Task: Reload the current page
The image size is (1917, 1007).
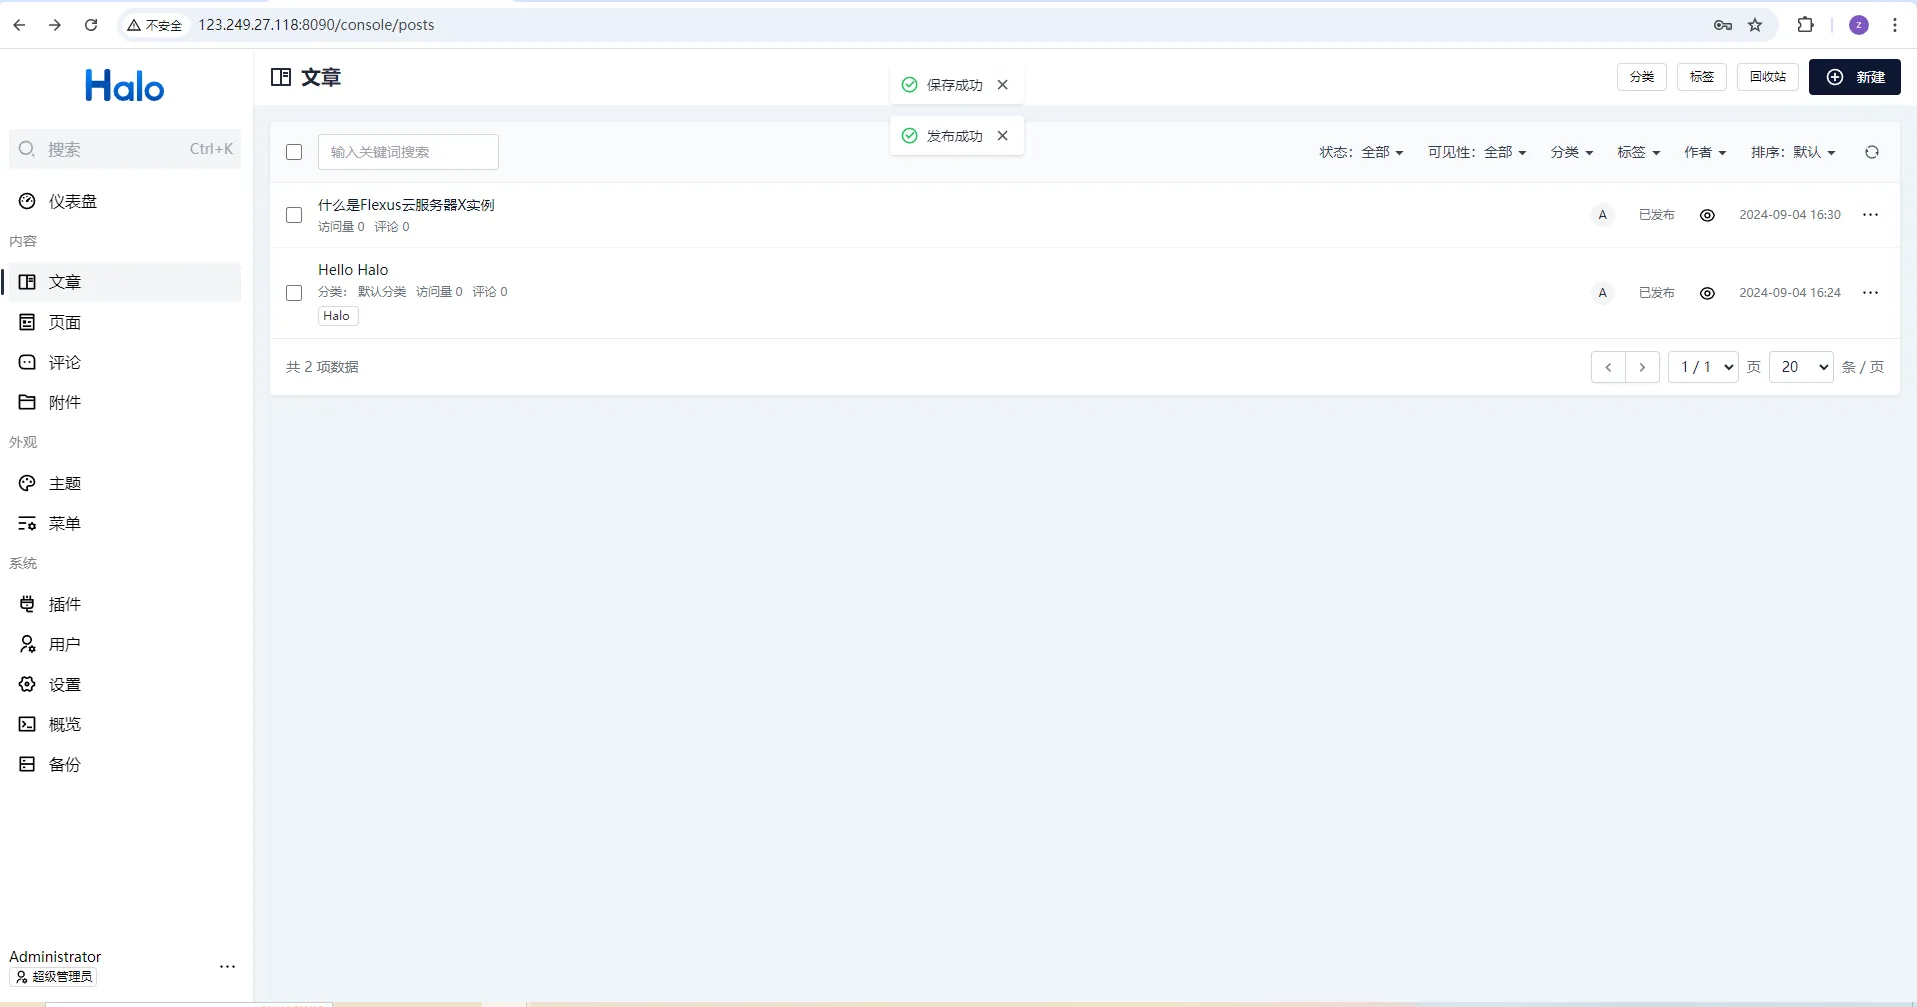Action: tap(91, 25)
